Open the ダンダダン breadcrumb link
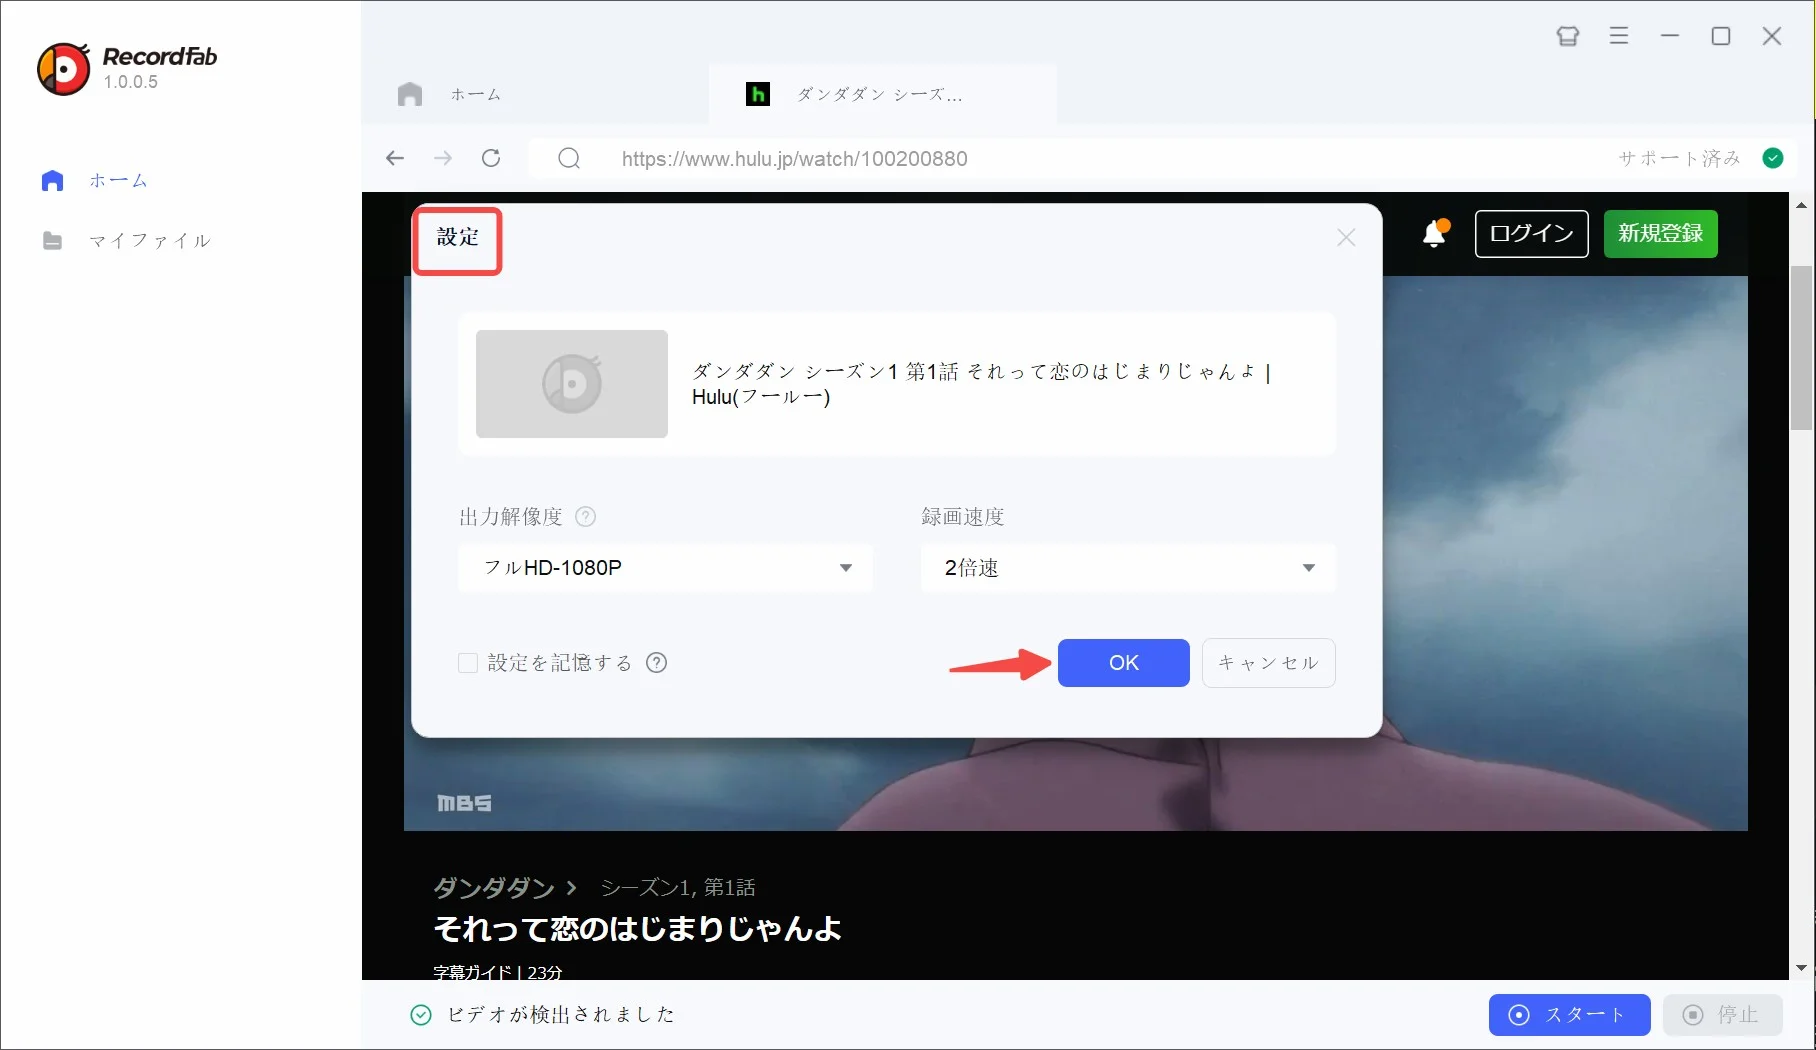1816x1050 pixels. coord(494,887)
